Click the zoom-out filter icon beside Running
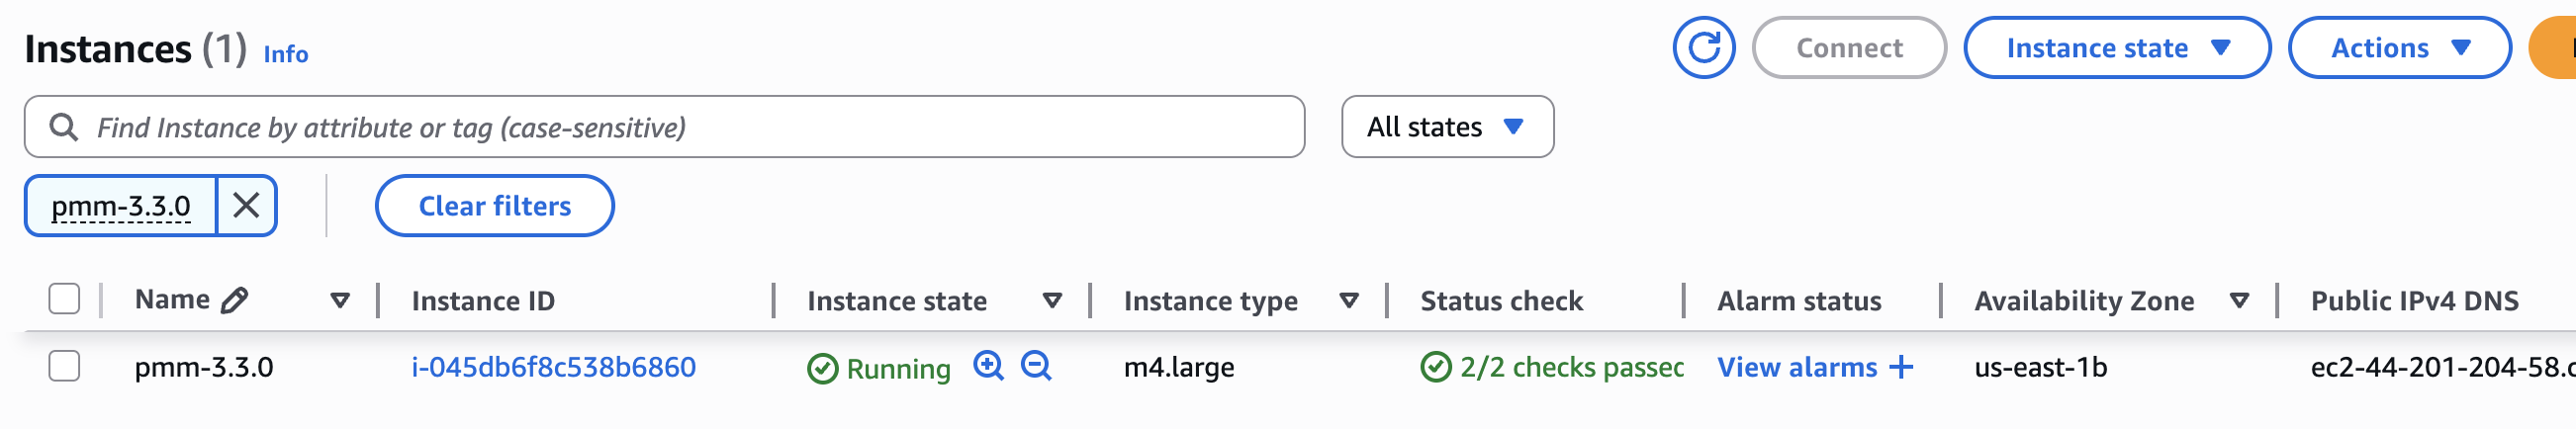The height and width of the screenshot is (429, 2576). pyautogui.click(x=1036, y=366)
